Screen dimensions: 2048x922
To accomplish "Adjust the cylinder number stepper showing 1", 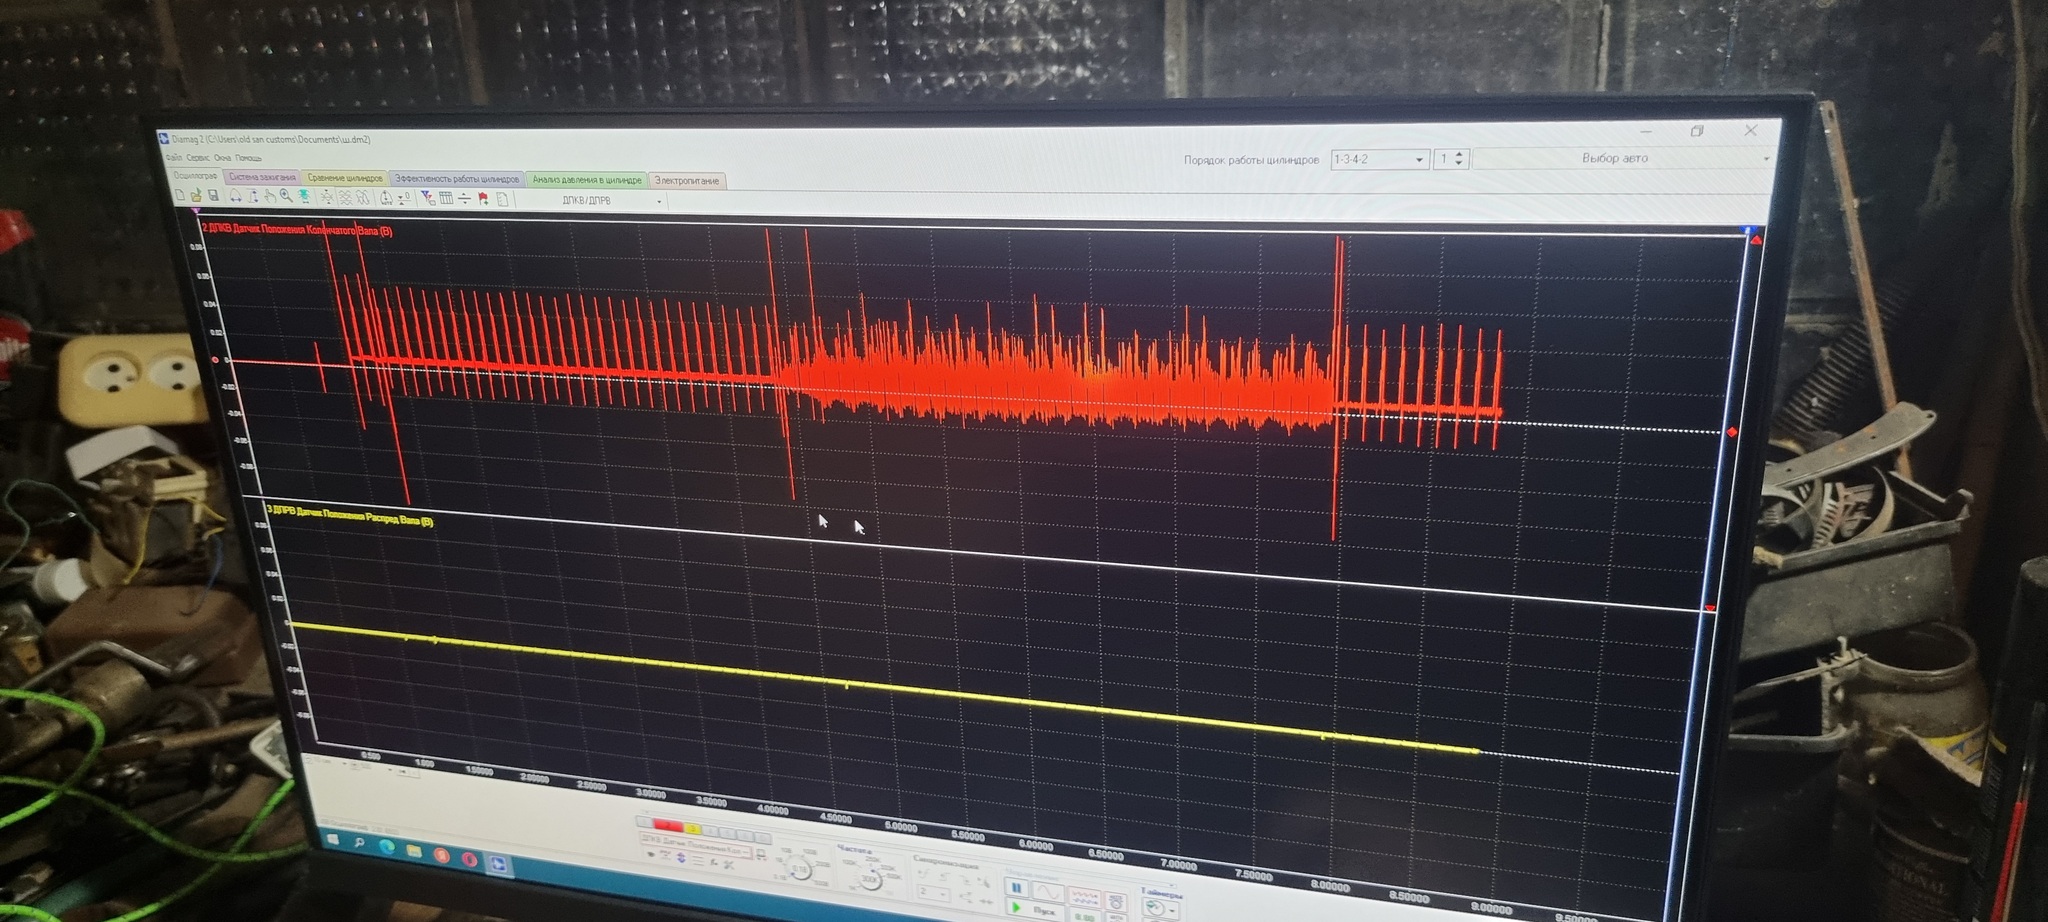I will [1451, 159].
